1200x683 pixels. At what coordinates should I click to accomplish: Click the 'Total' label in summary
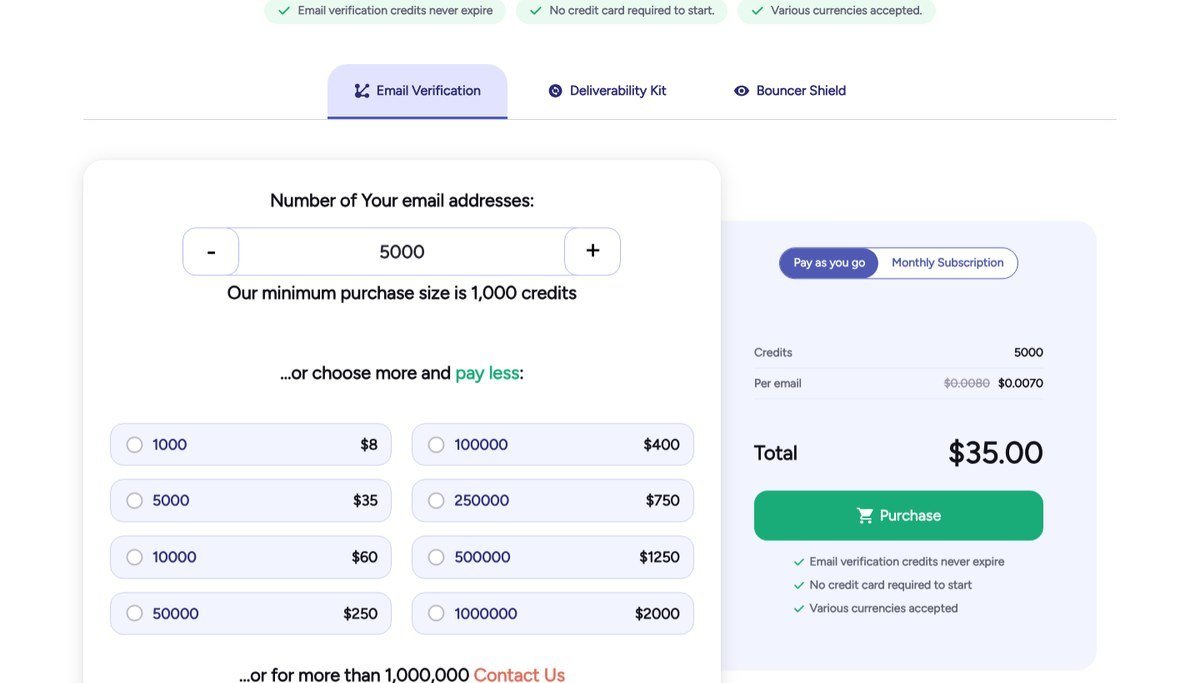click(776, 453)
